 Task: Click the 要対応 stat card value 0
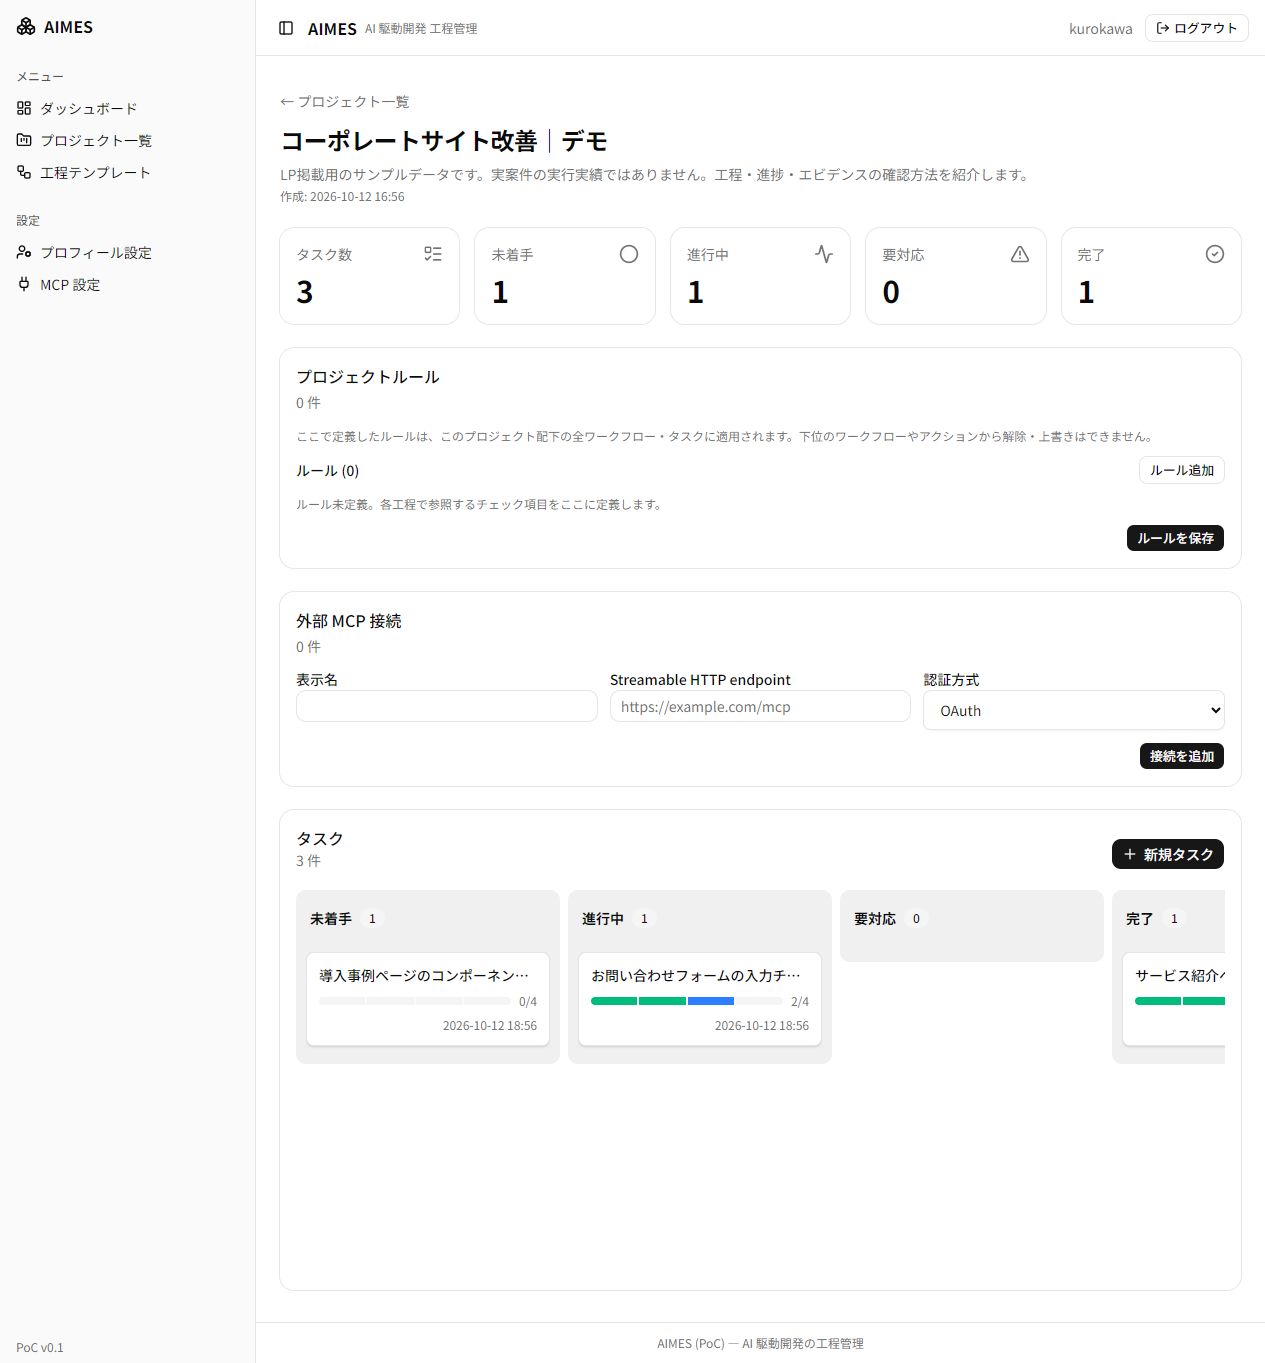click(891, 292)
